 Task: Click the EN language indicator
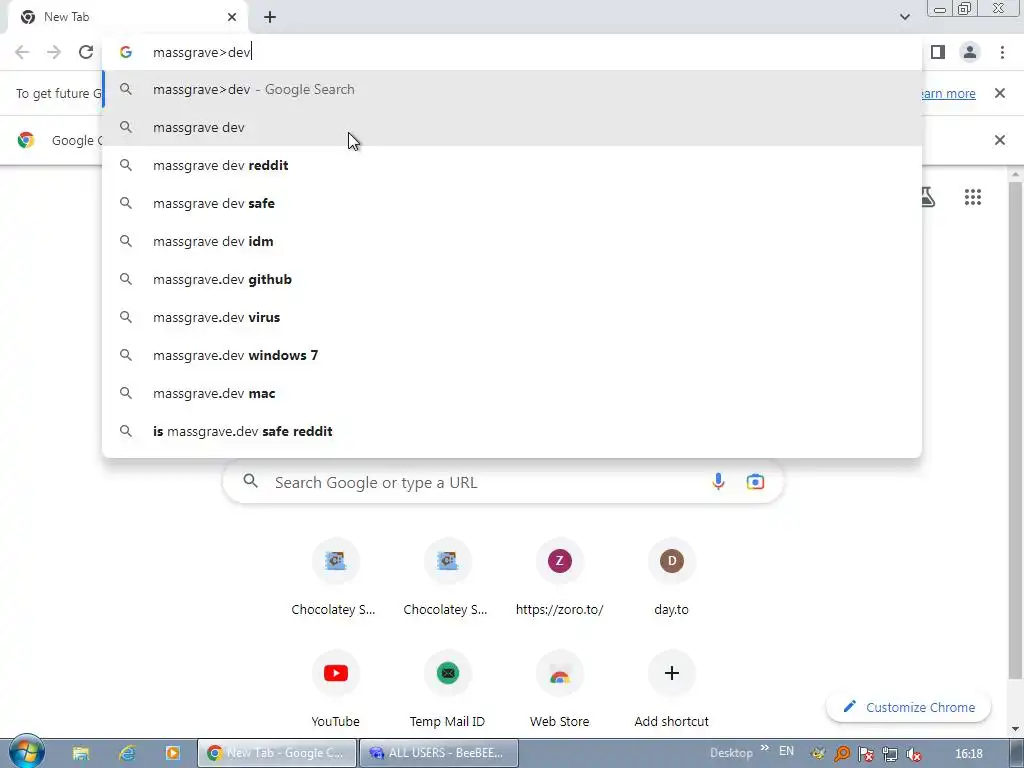coord(786,751)
